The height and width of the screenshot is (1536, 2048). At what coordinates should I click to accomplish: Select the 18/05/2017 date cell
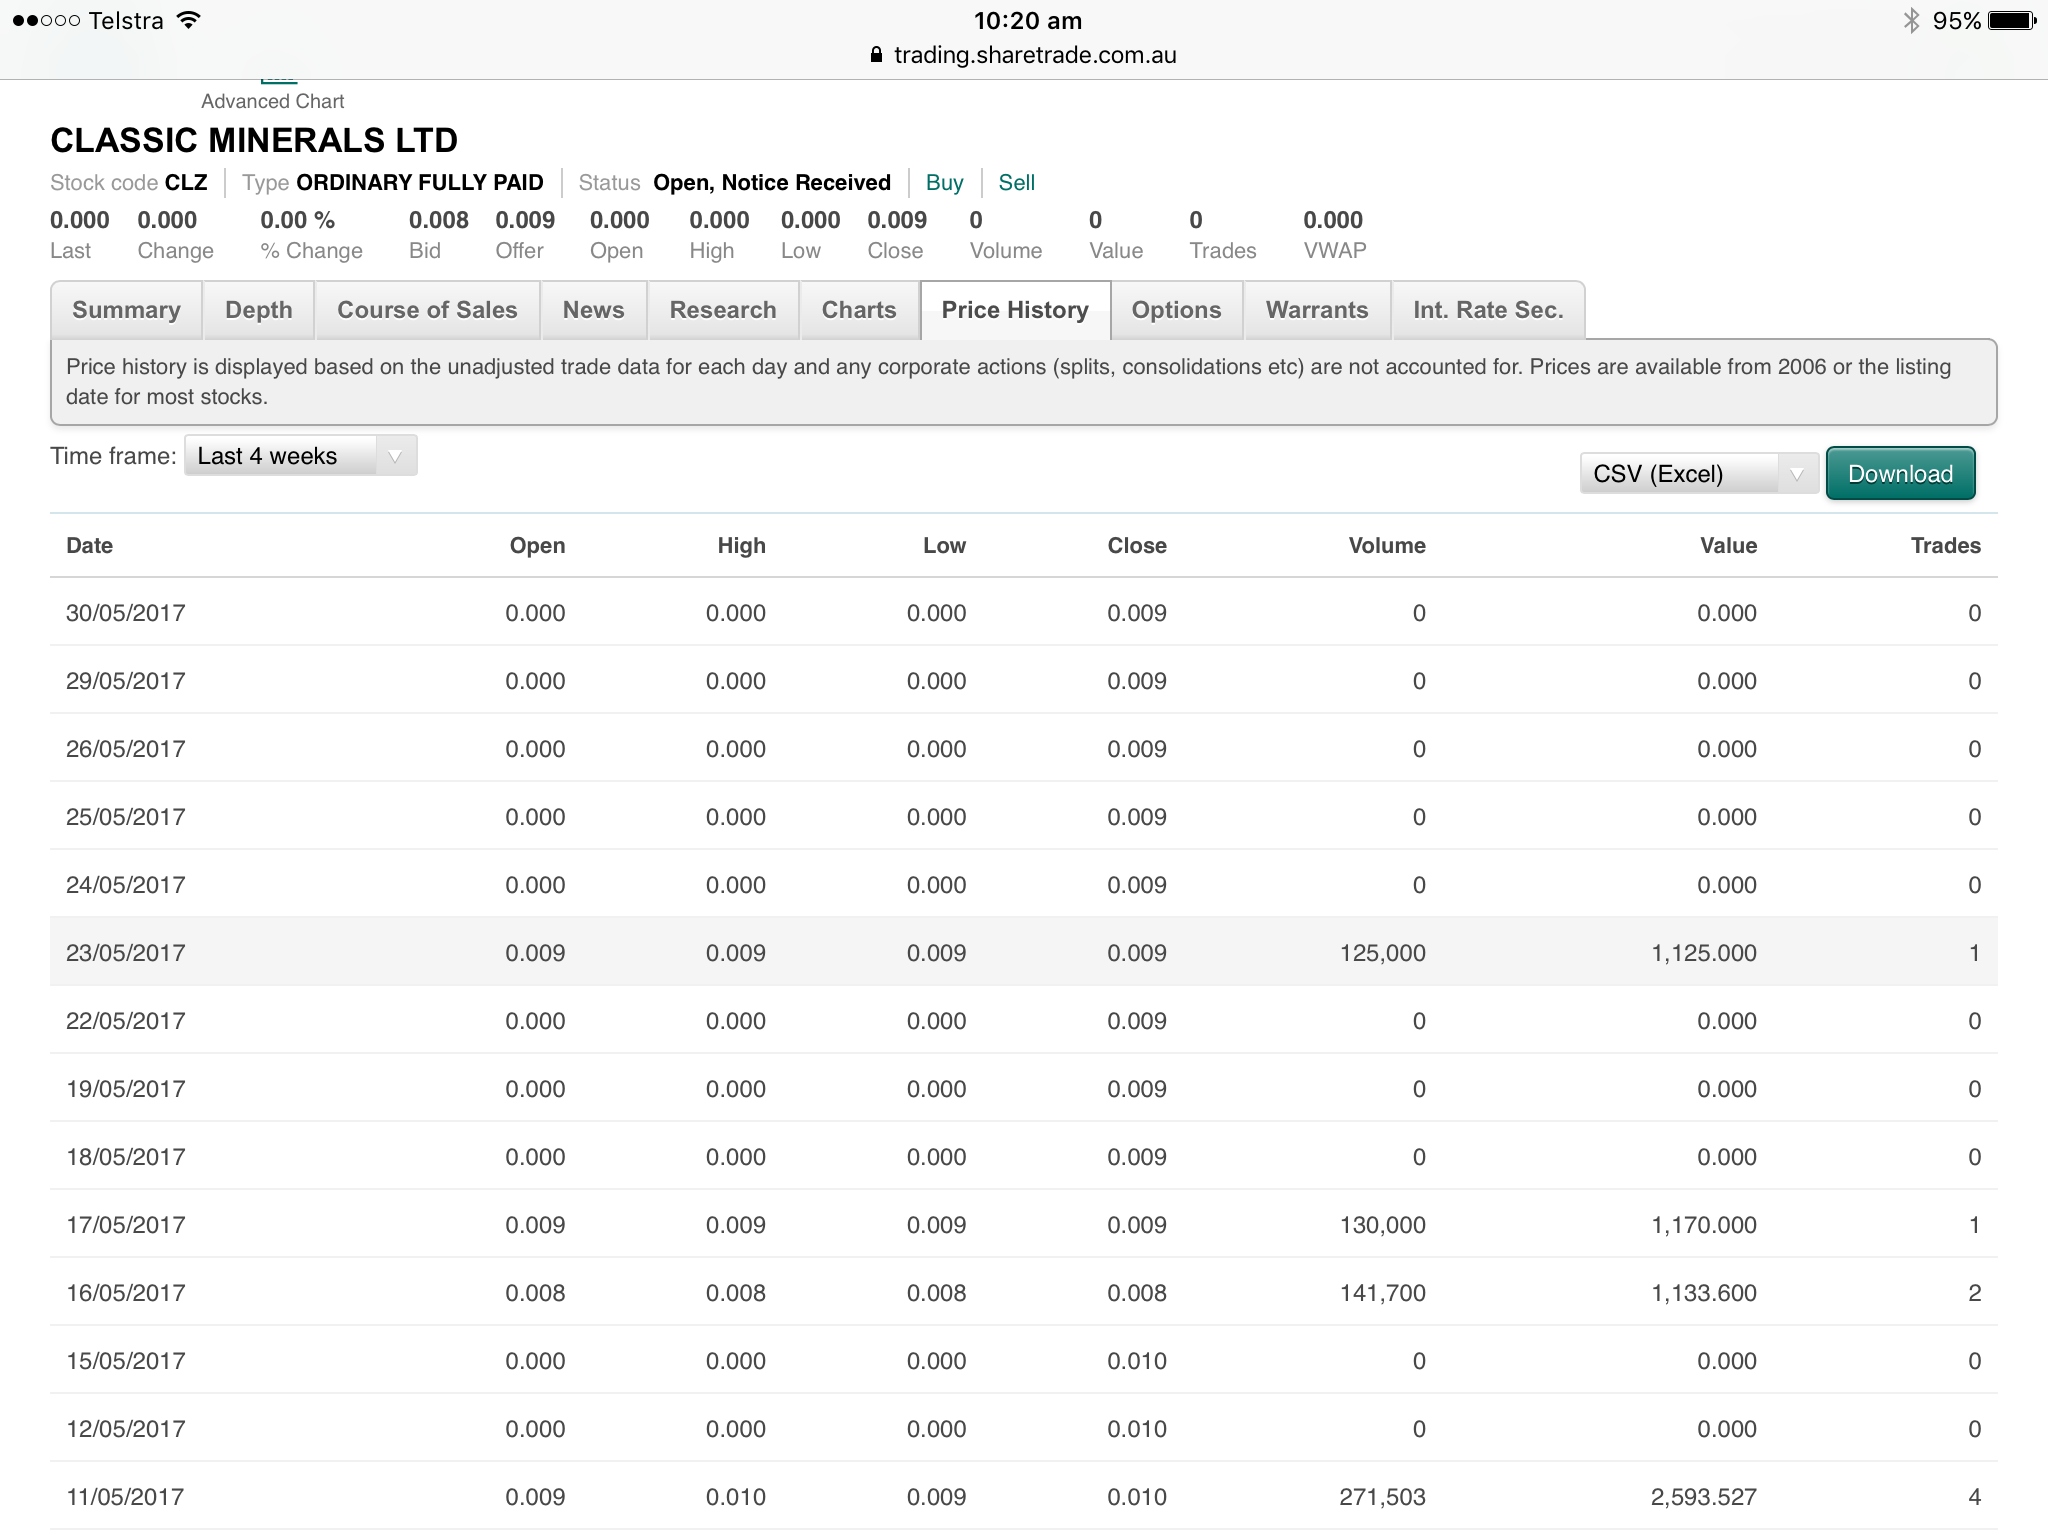click(126, 1157)
